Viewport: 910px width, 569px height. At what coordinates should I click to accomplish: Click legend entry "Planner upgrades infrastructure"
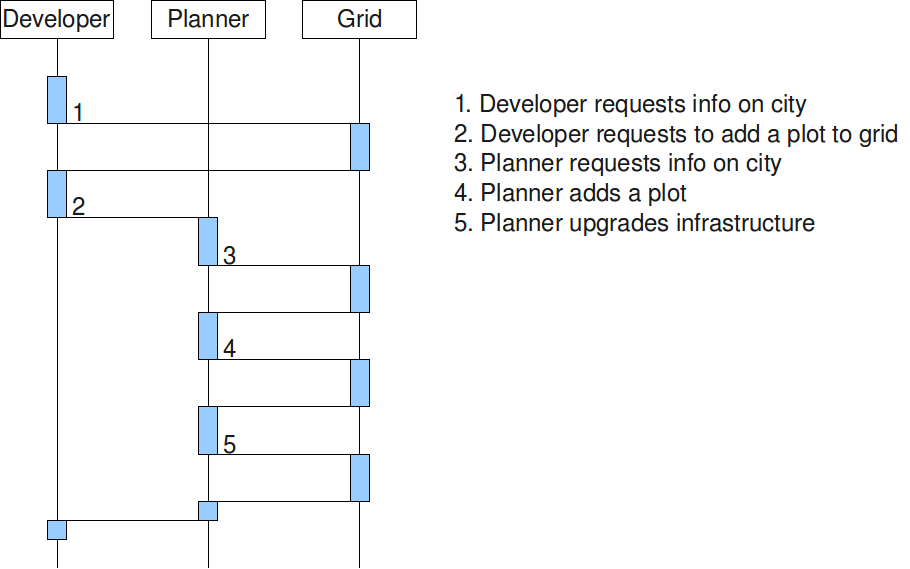click(634, 222)
